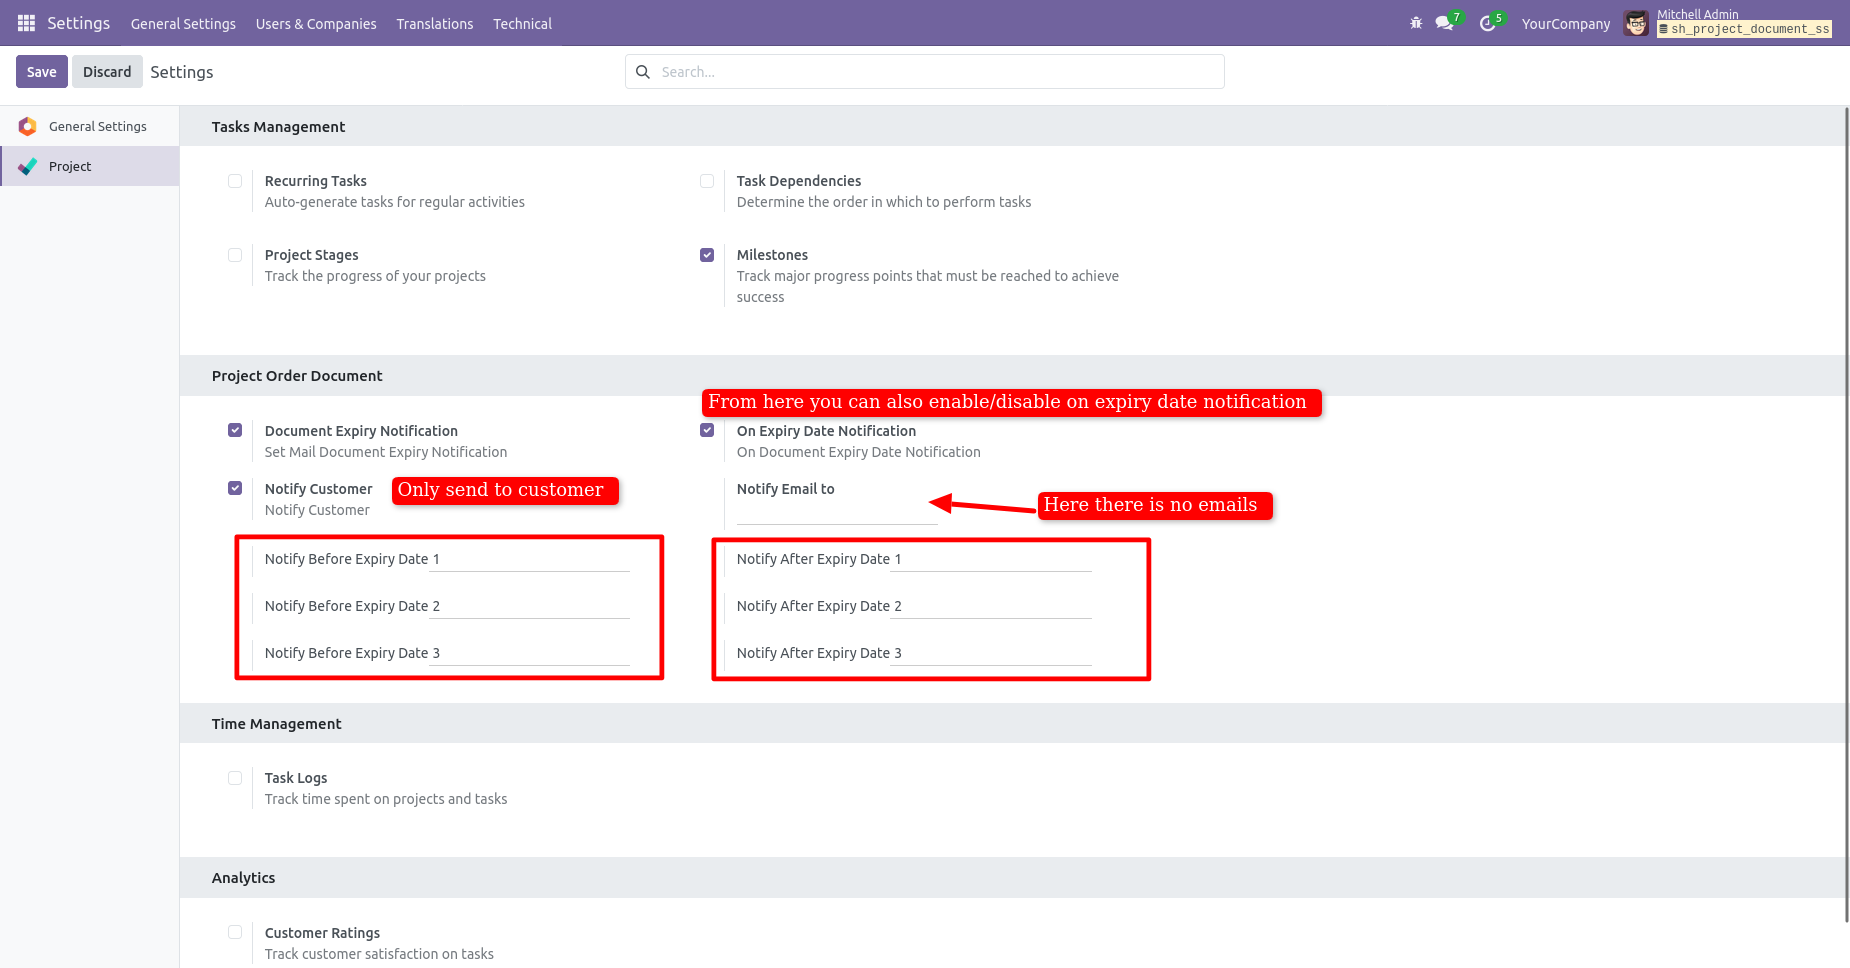Click the Task Logs label
Image resolution: width=1850 pixels, height=968 pixels.
tap(296, 778)
